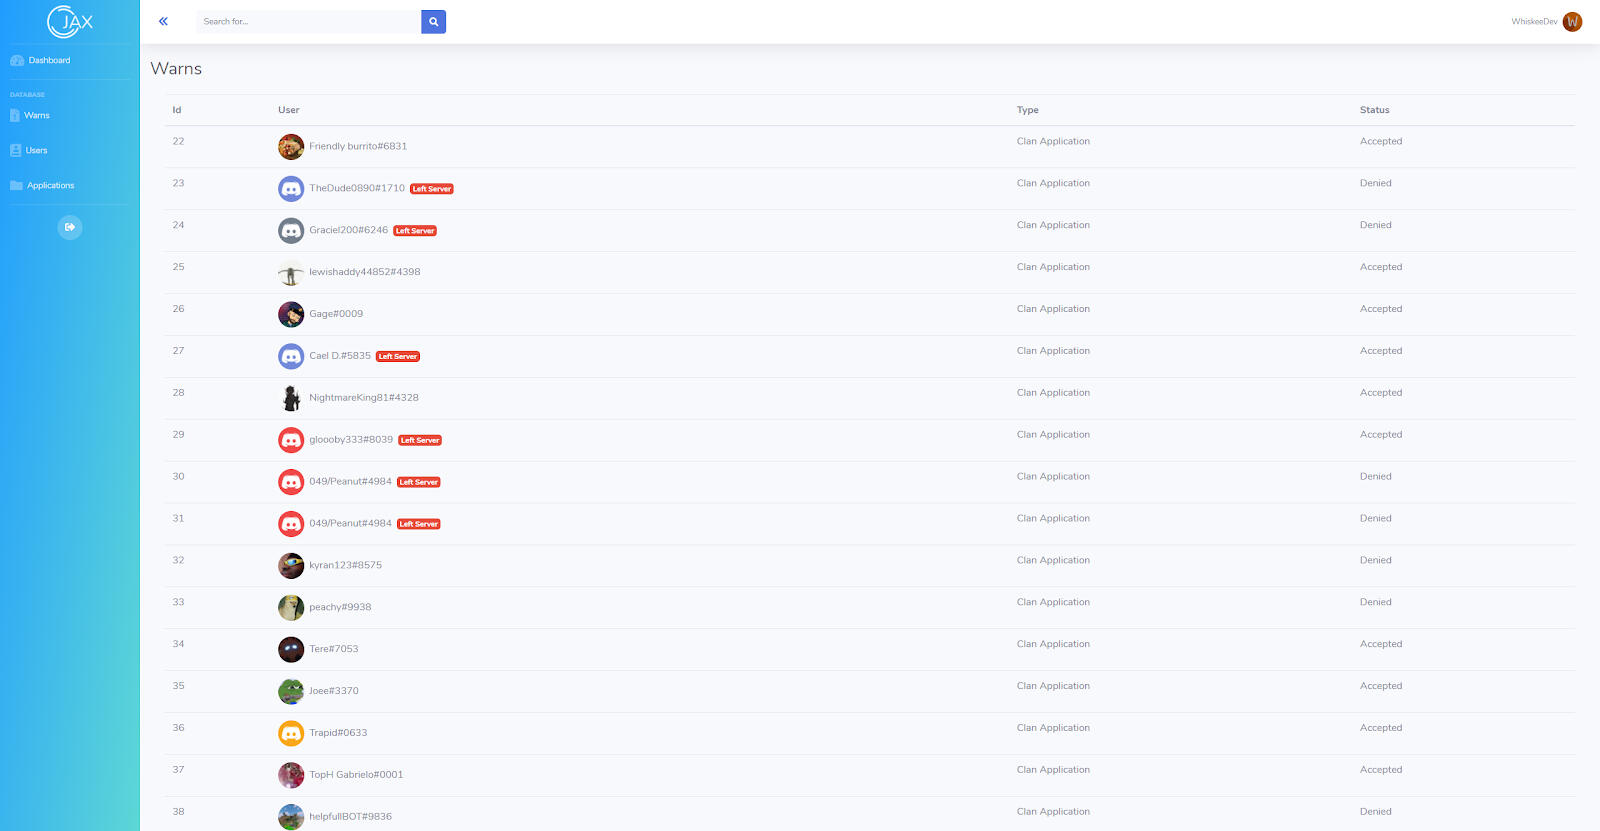
Task: Click inside the Search for... field
Action: [308, 21]
